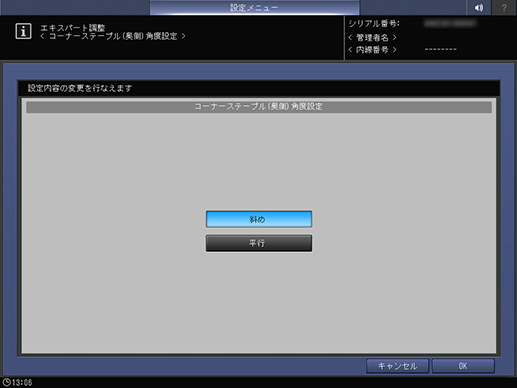Click the 管理者名 label
517x388 pixels.
tap(372, 37)
